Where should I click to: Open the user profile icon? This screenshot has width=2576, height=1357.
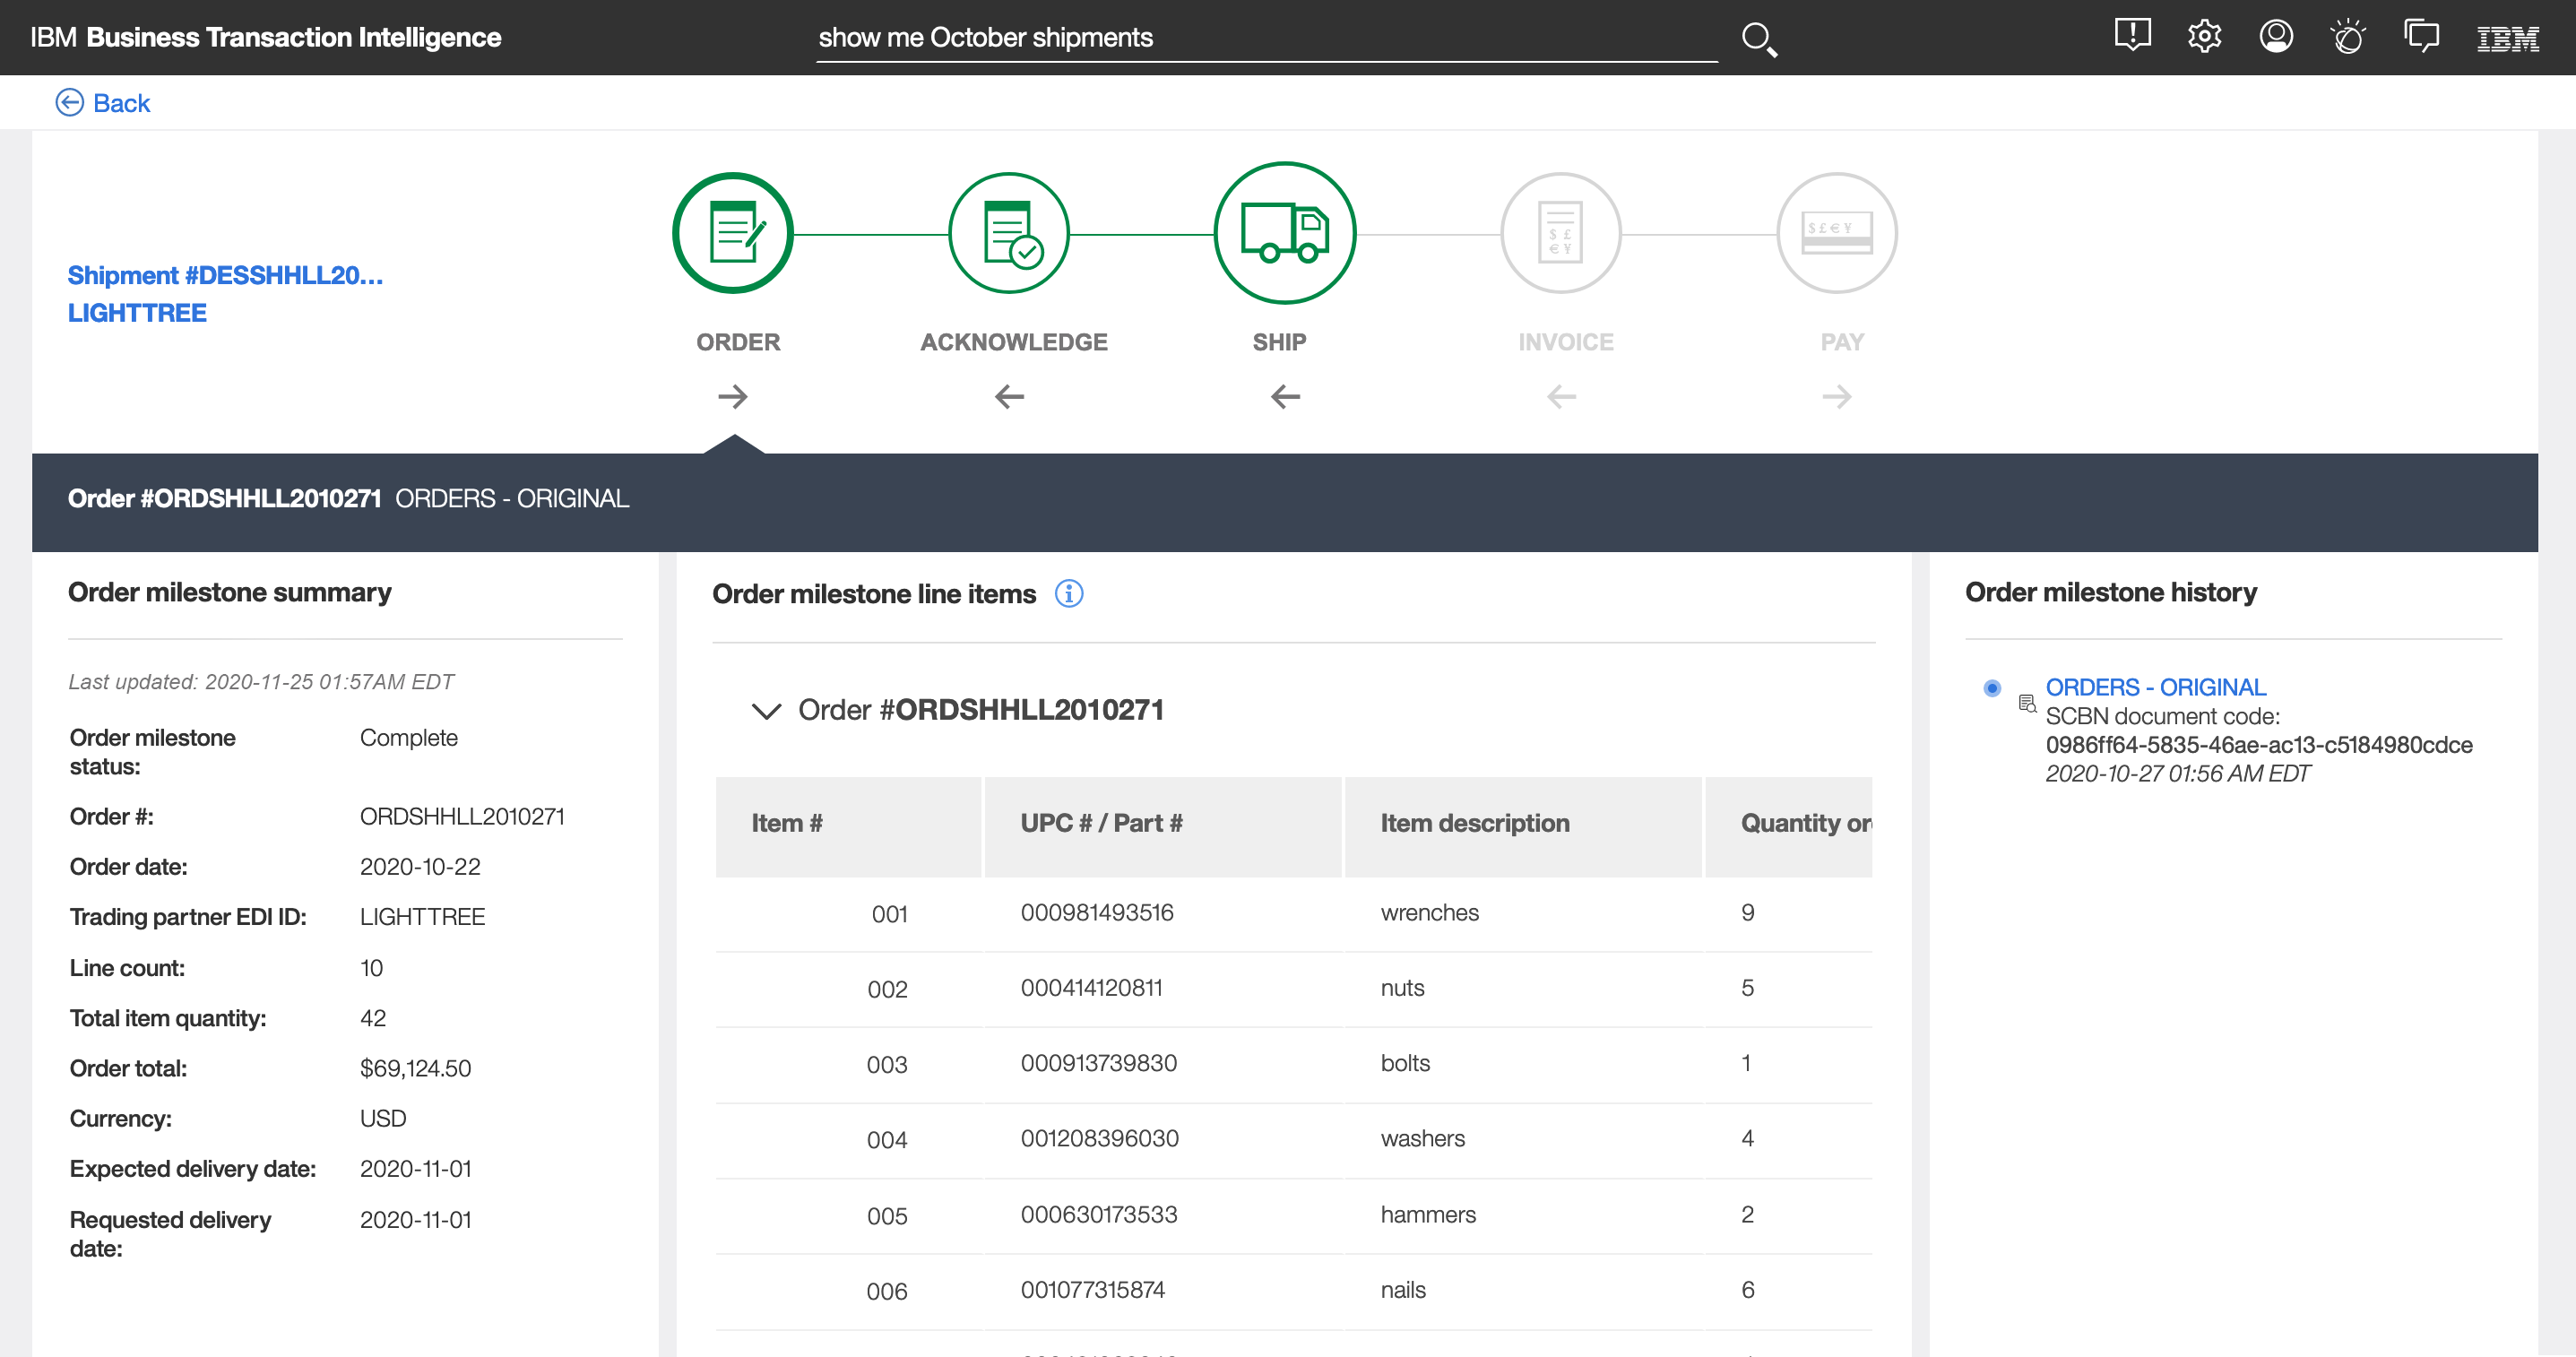tap(2276, 37)
